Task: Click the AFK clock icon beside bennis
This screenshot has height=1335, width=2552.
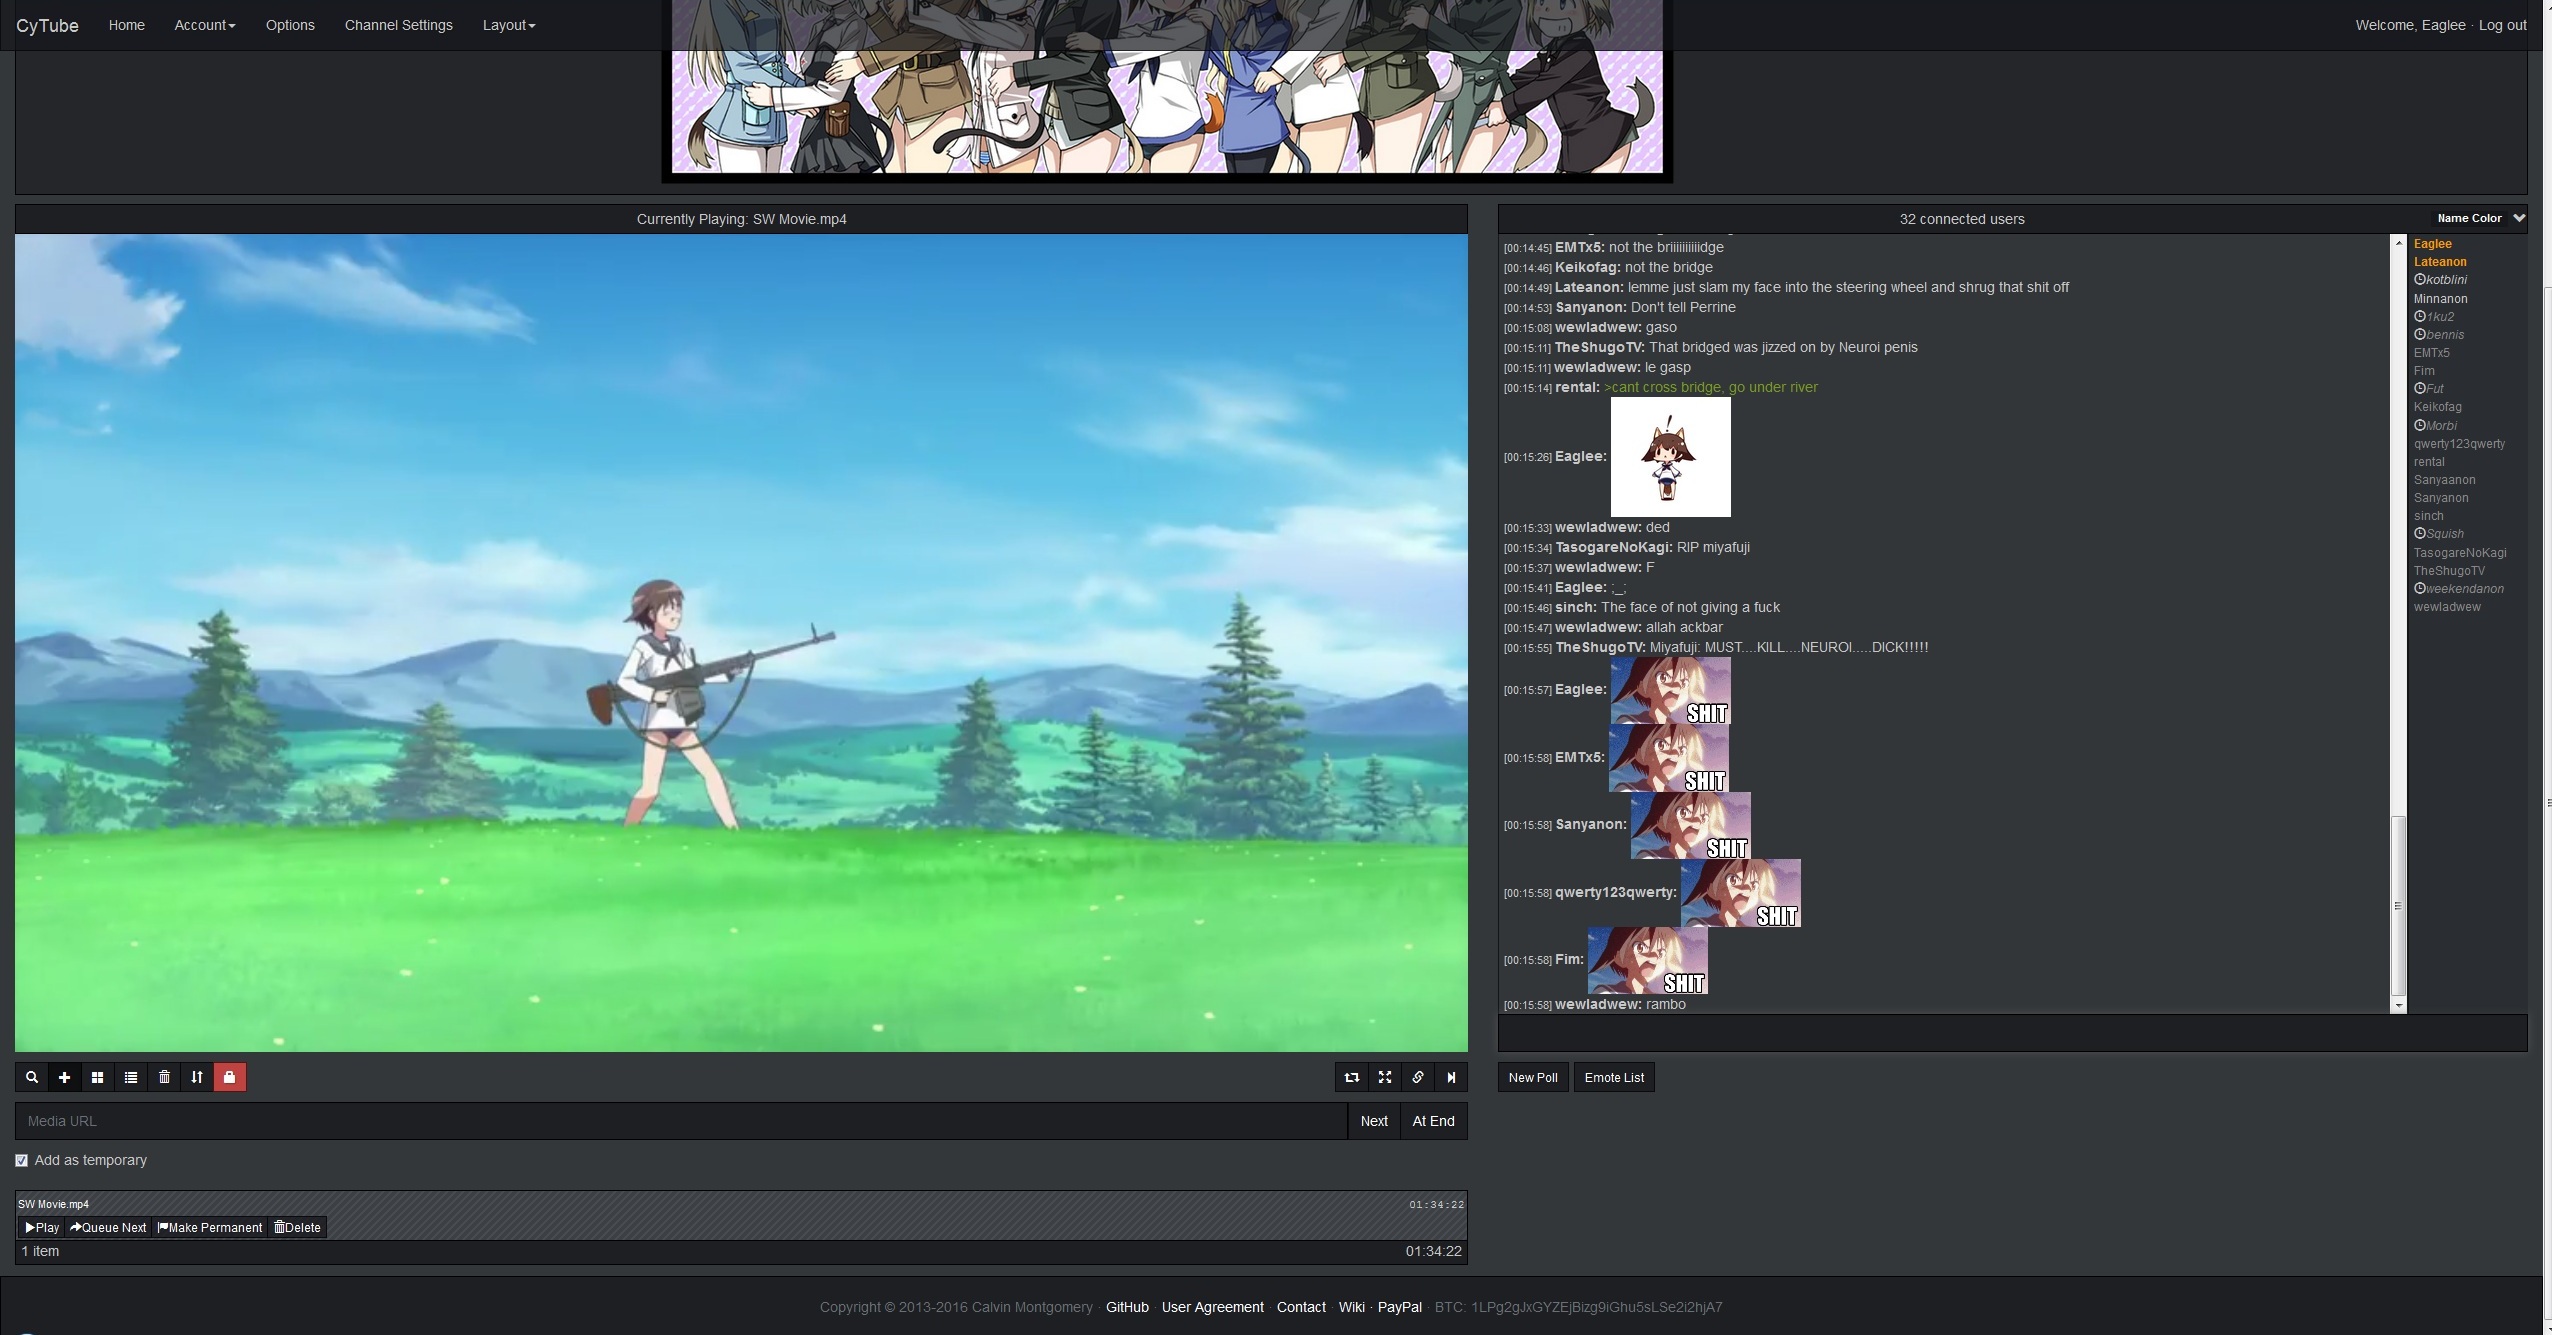Action: point(2420,334)
